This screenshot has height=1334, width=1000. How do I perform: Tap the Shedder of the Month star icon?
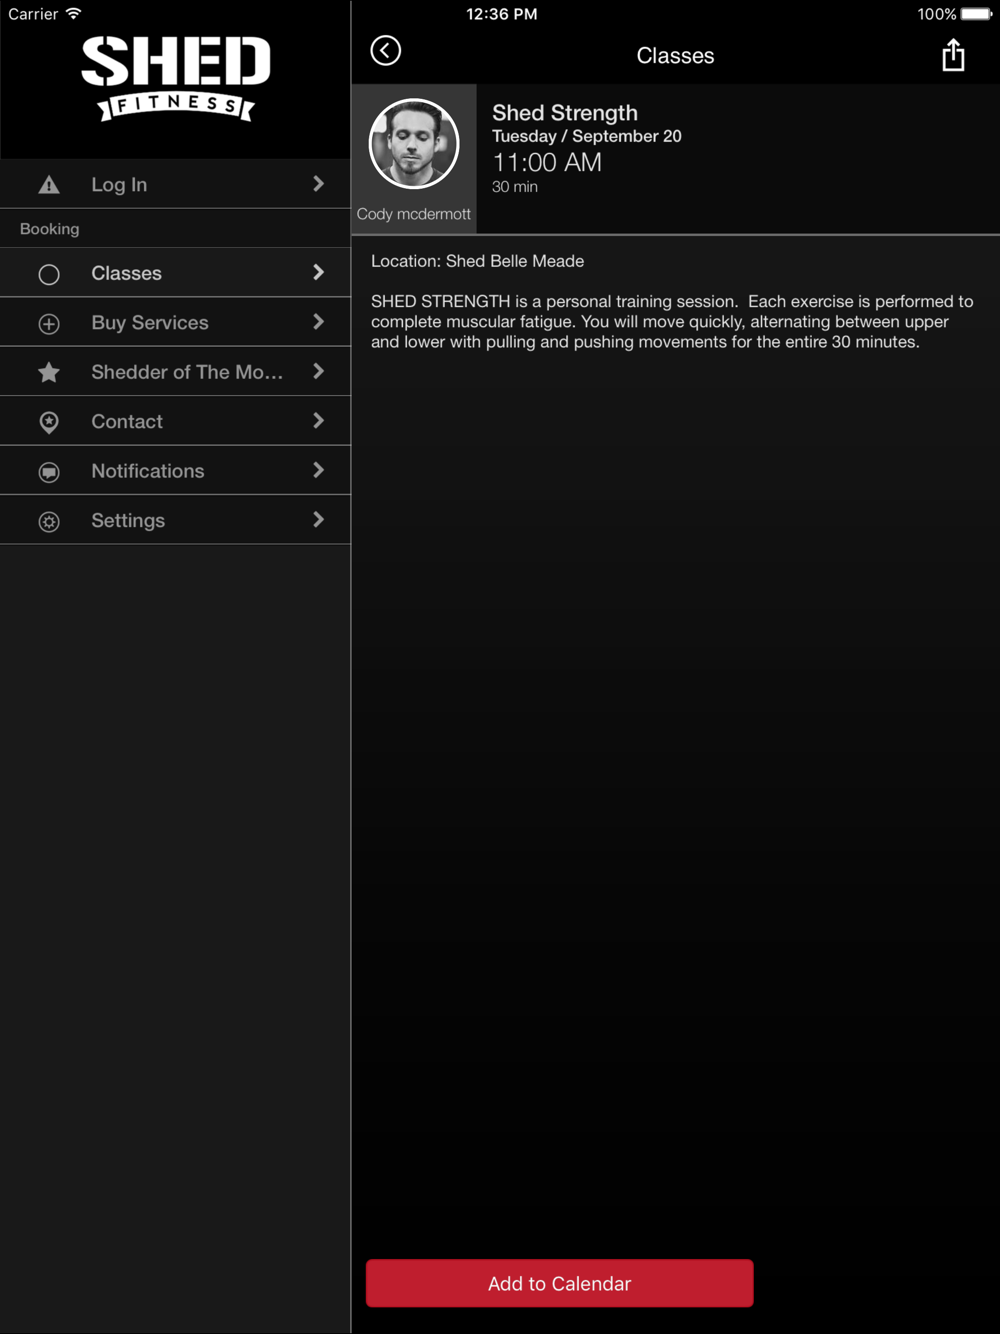pos(49,373)
